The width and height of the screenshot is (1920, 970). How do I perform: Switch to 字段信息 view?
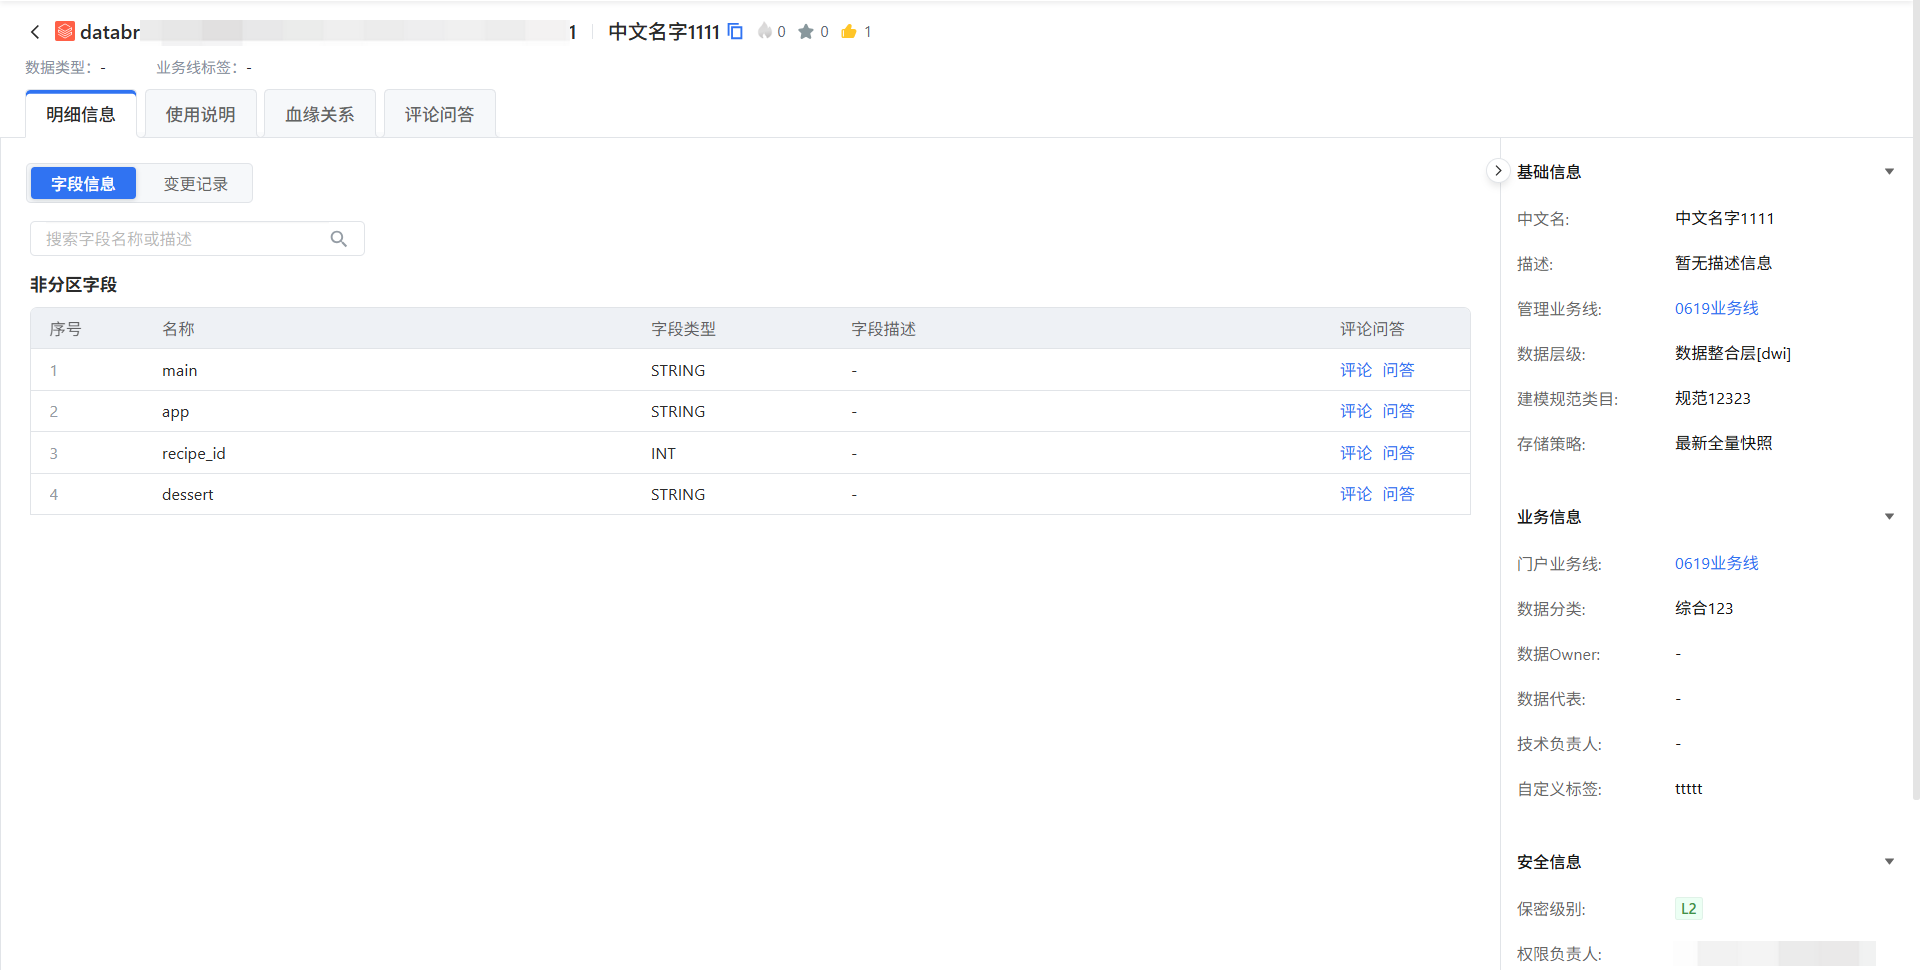[83, 184]
